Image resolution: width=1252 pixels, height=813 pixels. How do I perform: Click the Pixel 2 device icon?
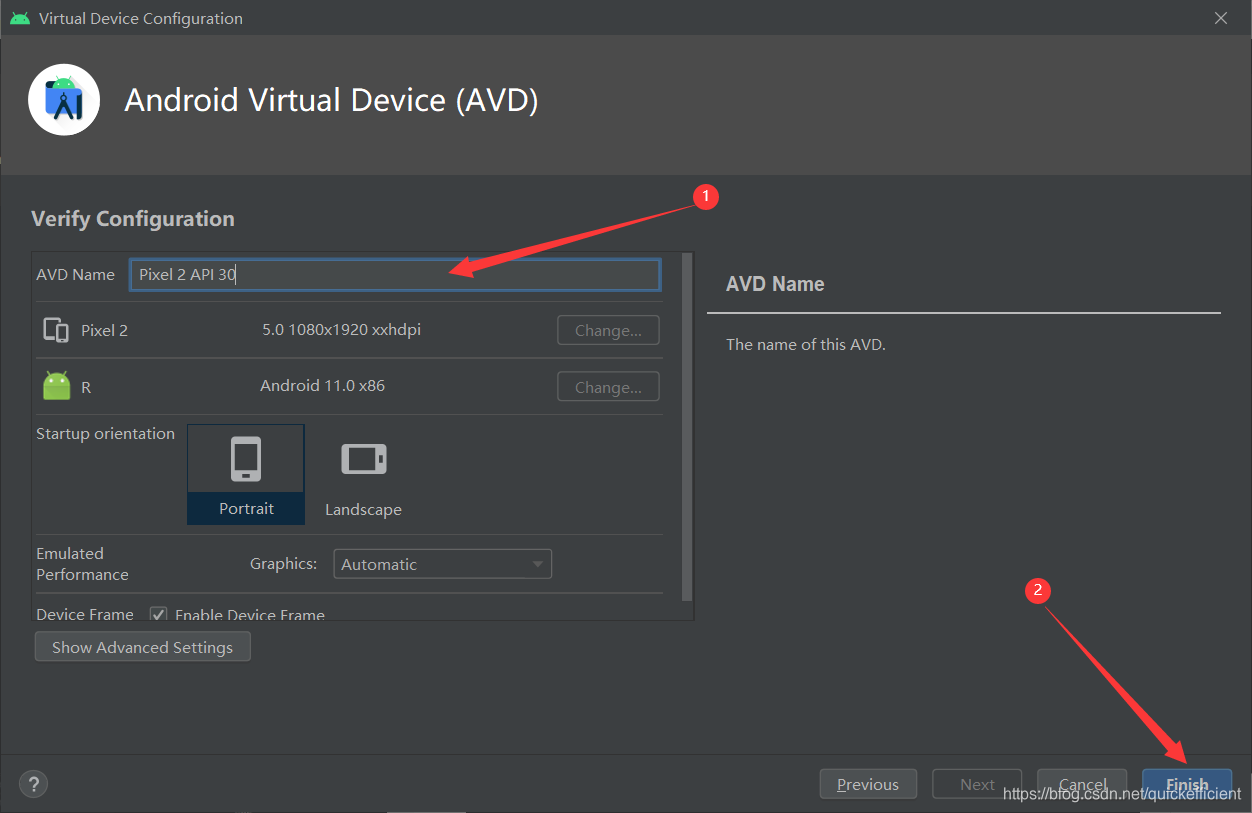[x=55, y=330]
